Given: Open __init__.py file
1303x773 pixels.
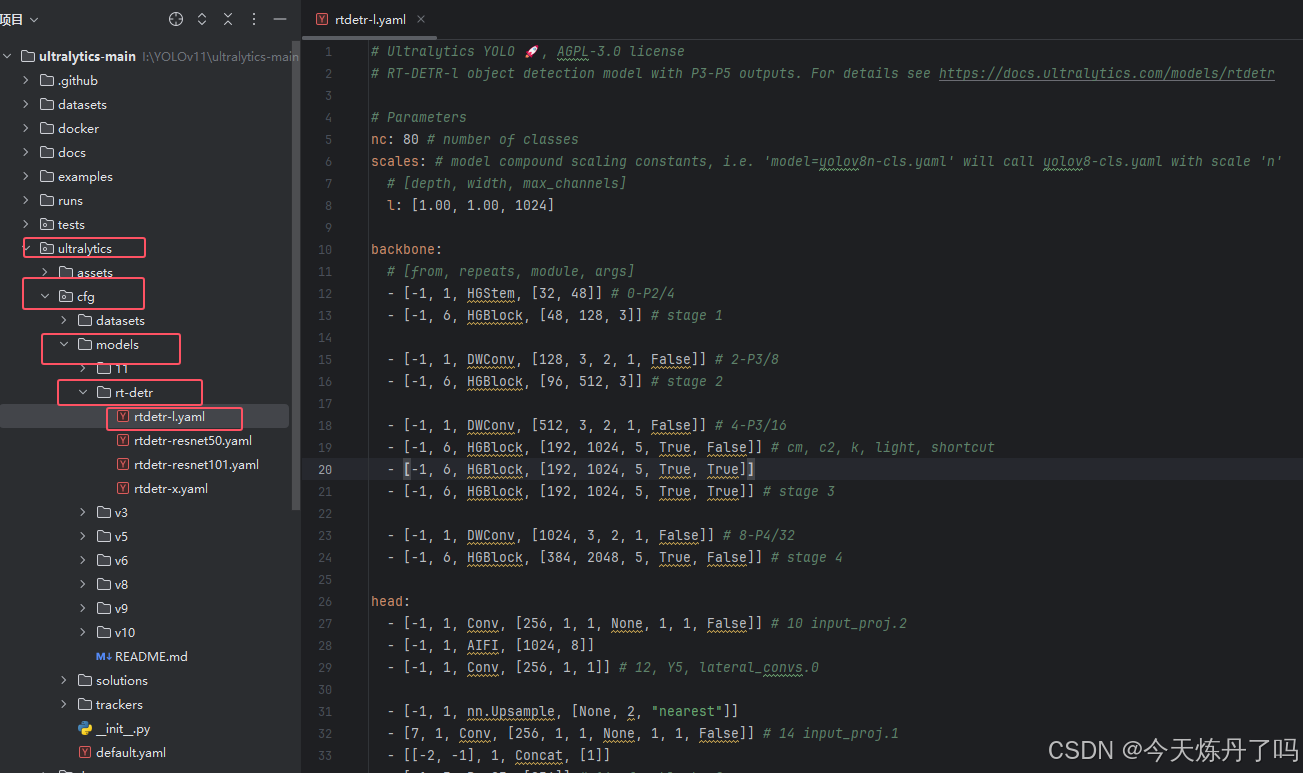Looking at the screenshot, I should 123,728.
